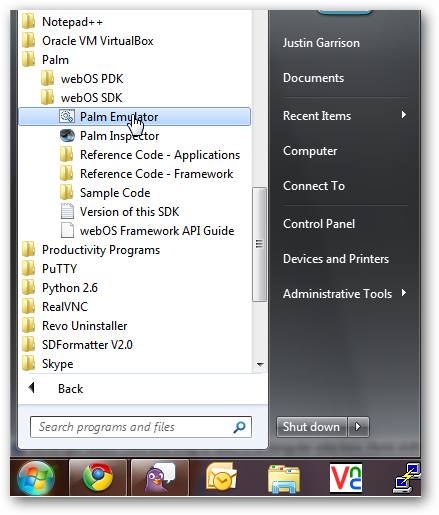Collapse the webOS SDK subfolder
This screenshot has width=439, height=515.
point(81,98)
